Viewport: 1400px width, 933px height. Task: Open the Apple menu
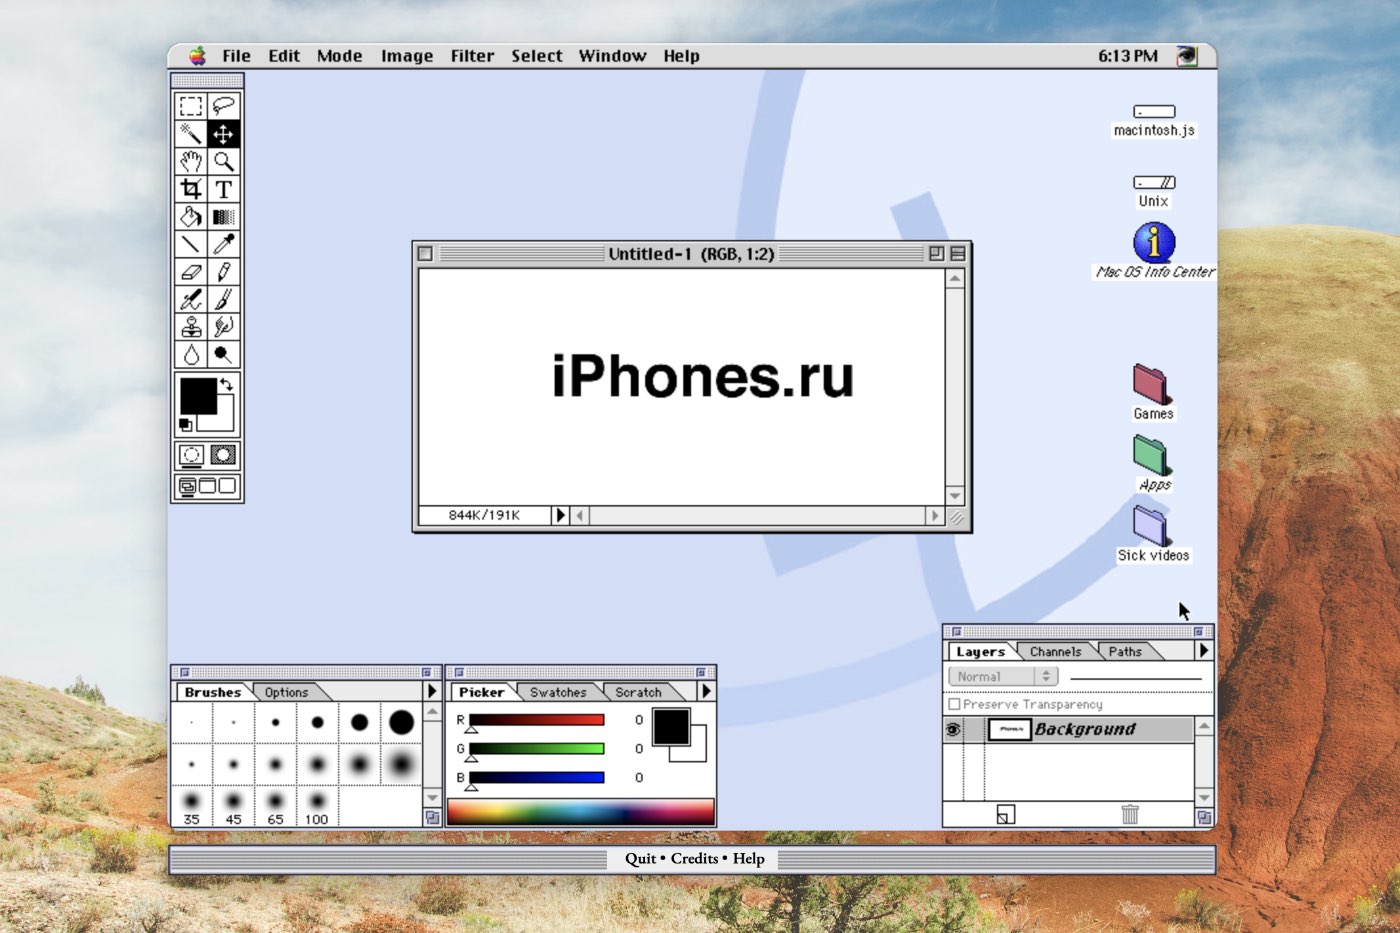(x=198, y=56)
